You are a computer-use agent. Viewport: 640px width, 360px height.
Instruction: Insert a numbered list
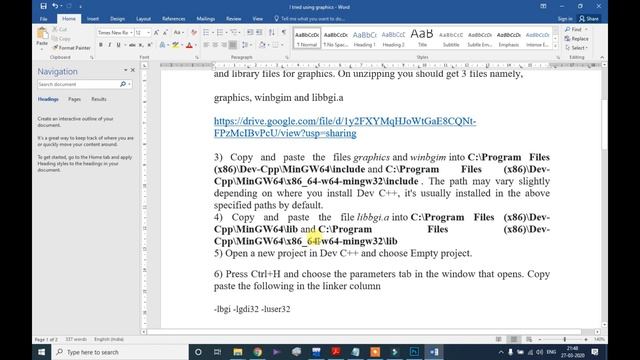tap(220, 32)
